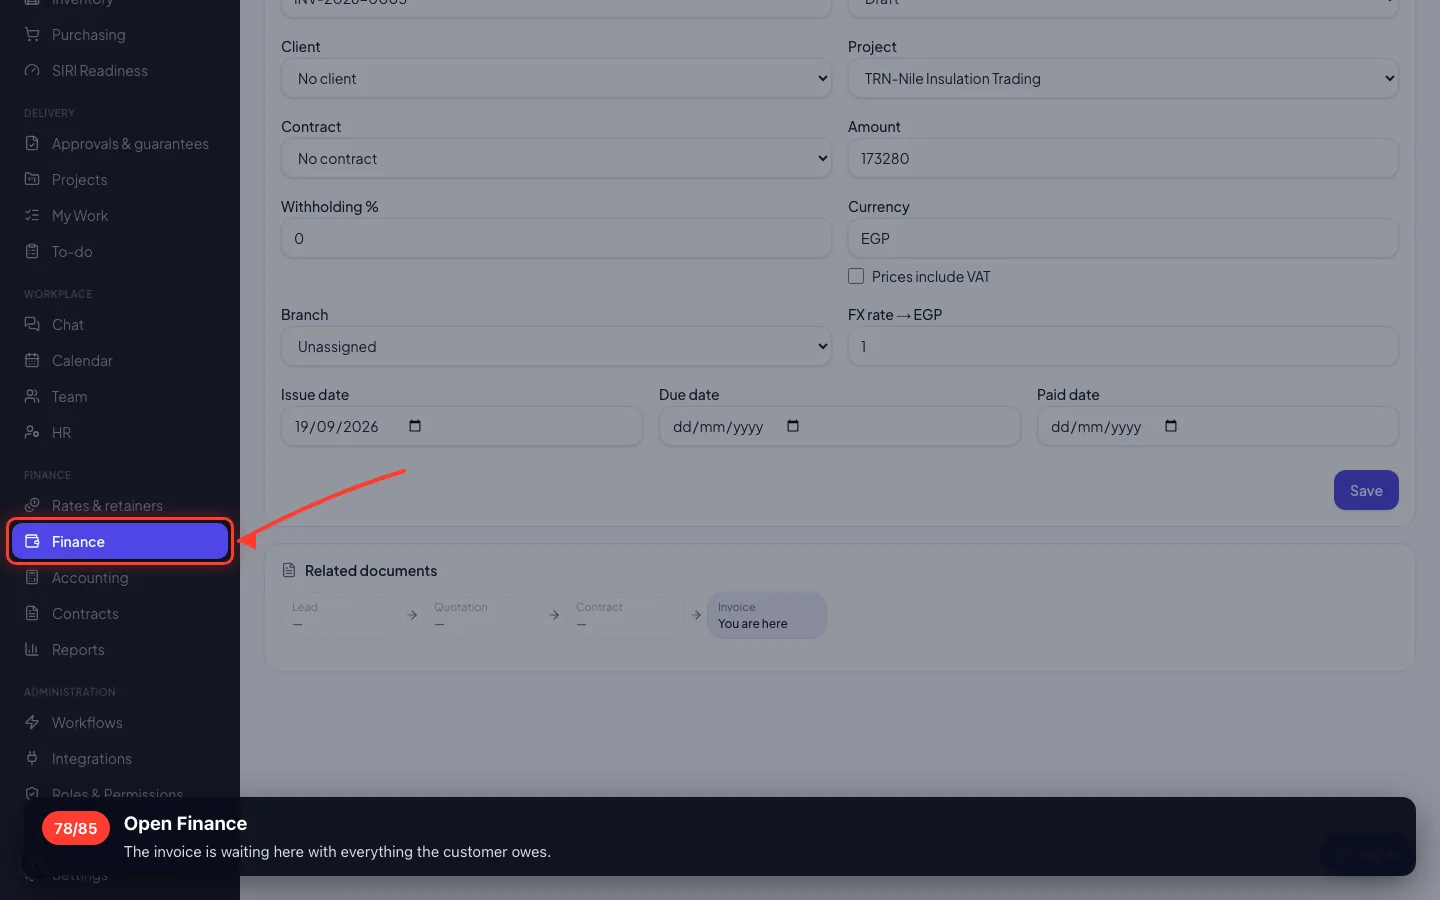
Task: Open Paid date calendar picker icon
Action: tap(1171, 426)
